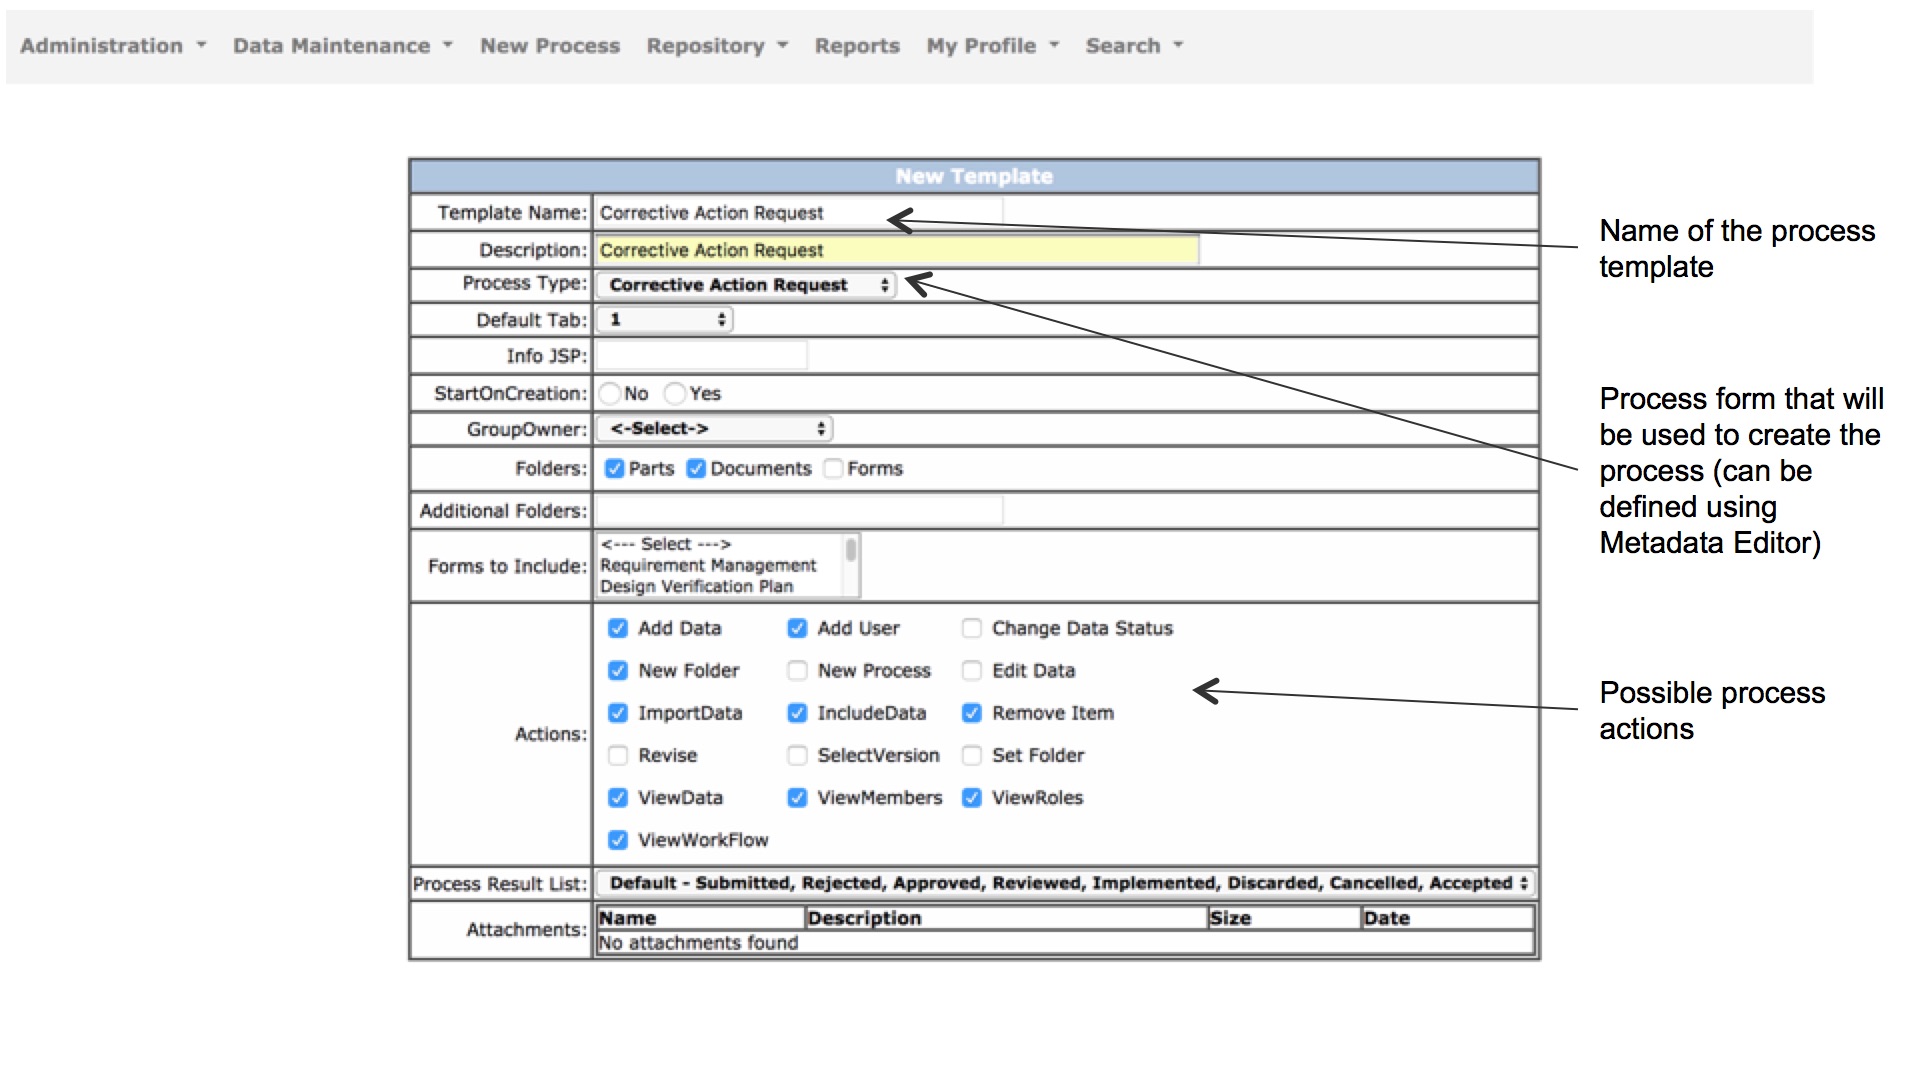This screenshot has height=1090, width=1906.
Task: Select "Requirement Management" in Forms to Include
Action: (x=707, y=565)
